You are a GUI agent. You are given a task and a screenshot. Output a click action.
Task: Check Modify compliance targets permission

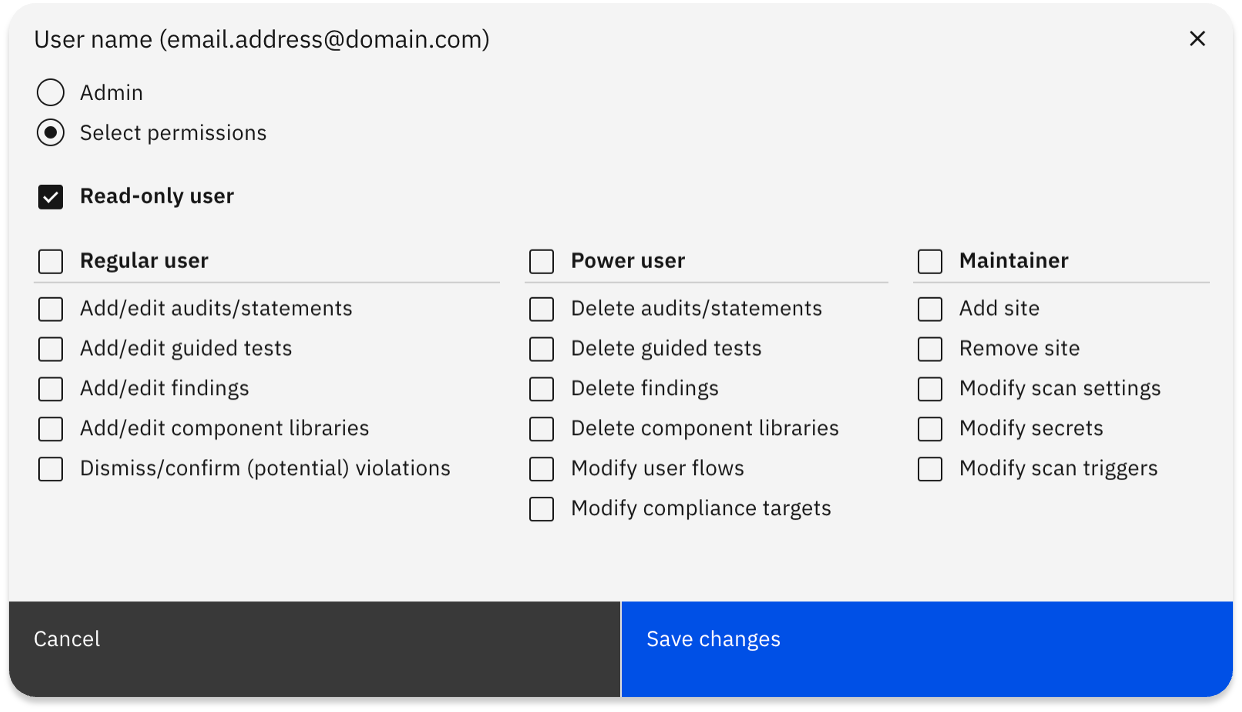pyautogui.click(x=541, y=509)
